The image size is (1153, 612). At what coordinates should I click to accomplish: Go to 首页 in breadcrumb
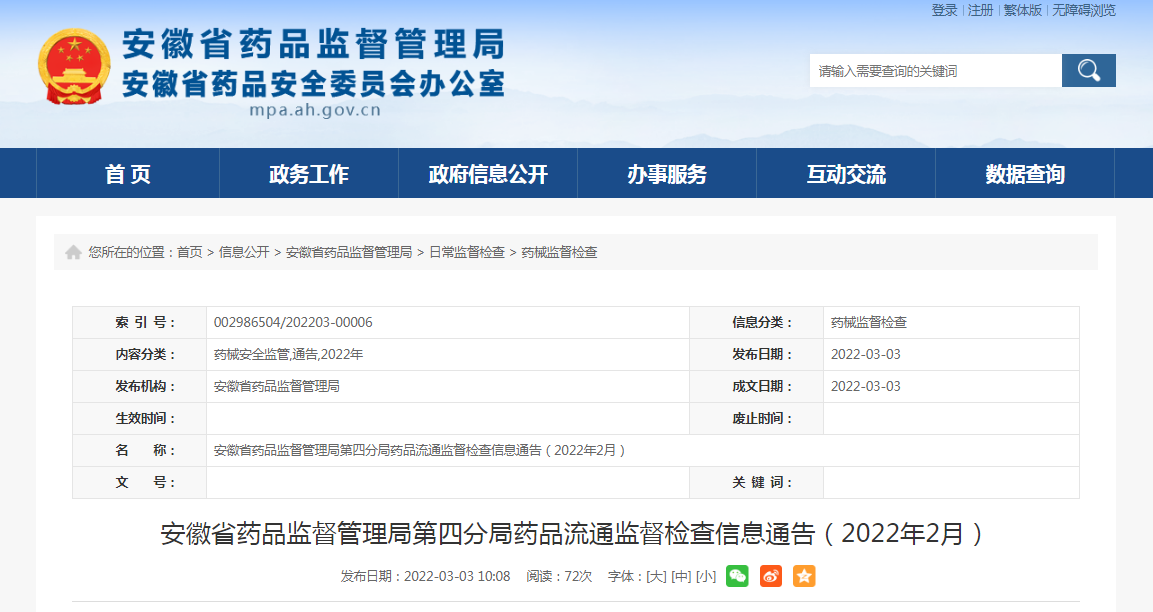(x=190, y=252)
